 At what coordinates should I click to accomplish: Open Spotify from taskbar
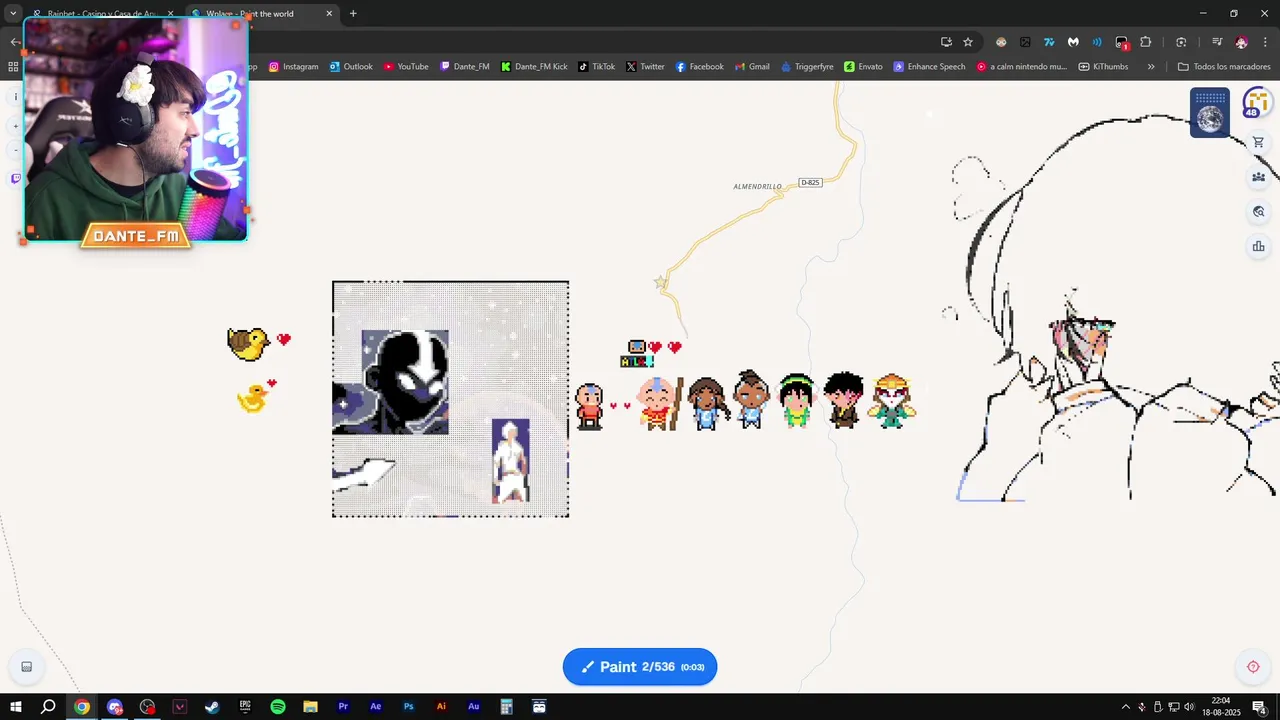[x=278, y=707]
